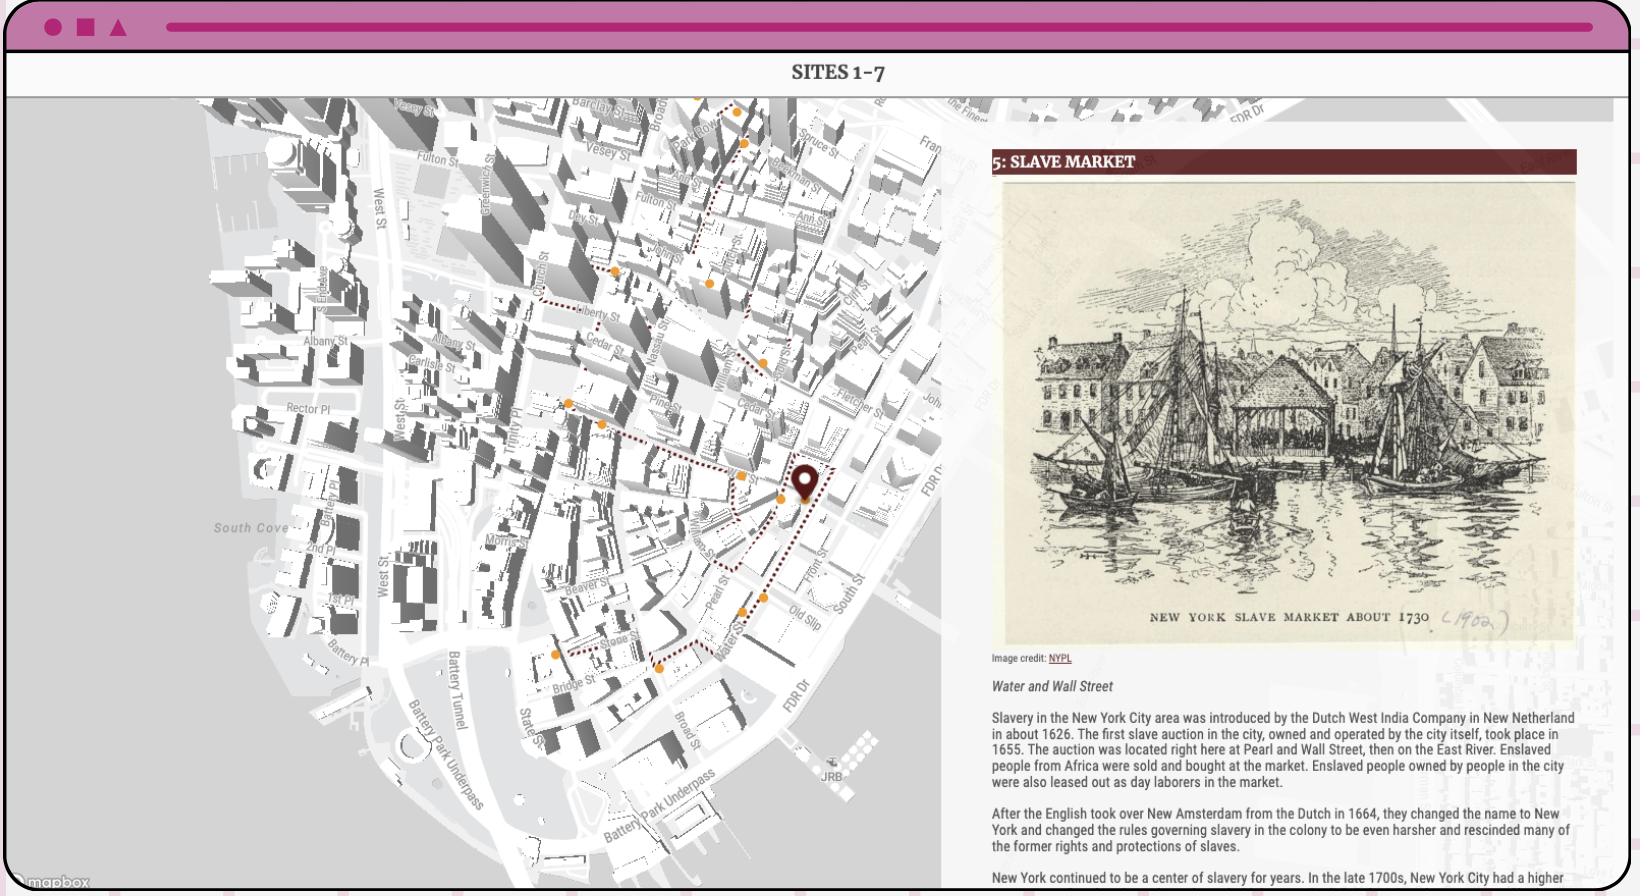This screenshot has width=1640, height=896.
Task: Click the paragraph beginning 'Slavery in the New York City'
Action: (x=1284, y=750)
